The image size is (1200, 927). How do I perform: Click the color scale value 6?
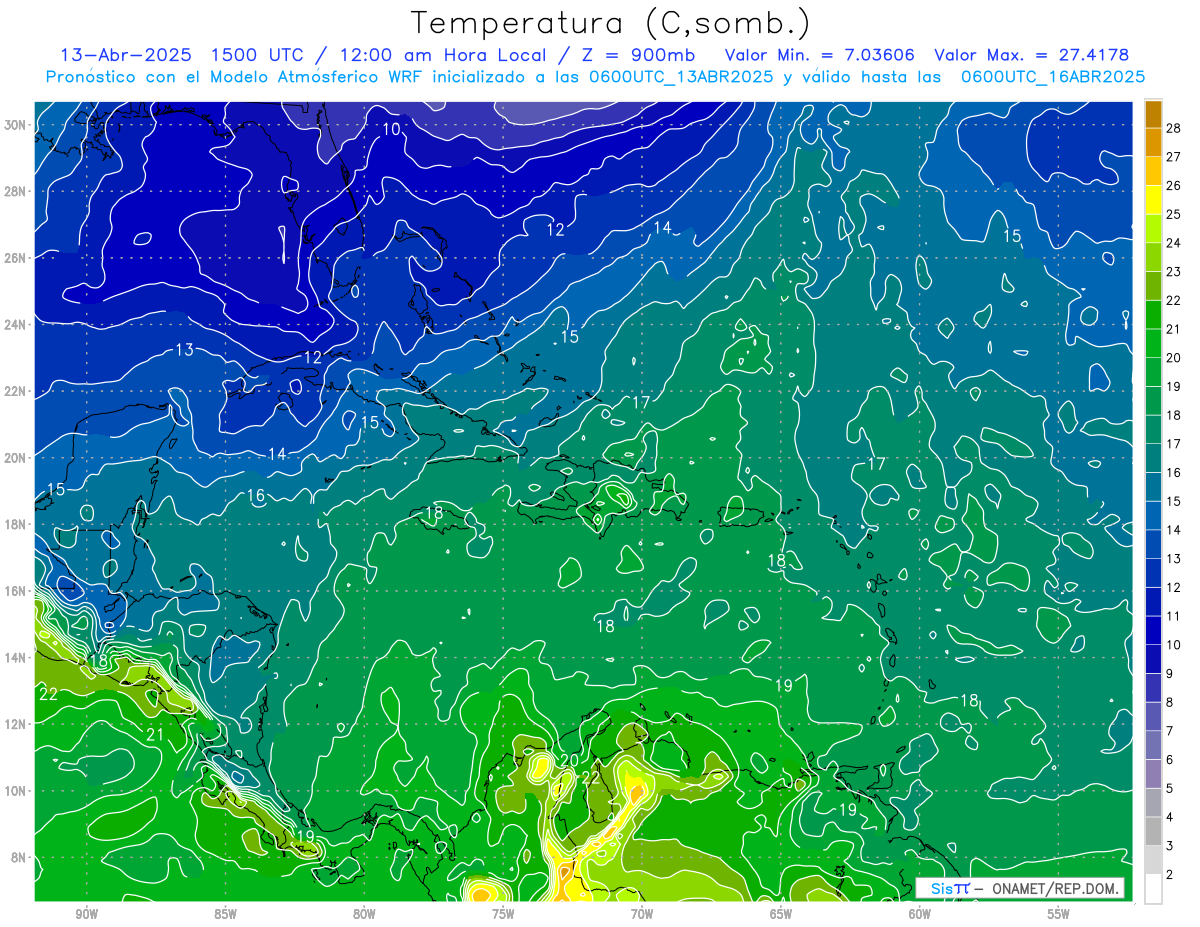(1170, 760)
